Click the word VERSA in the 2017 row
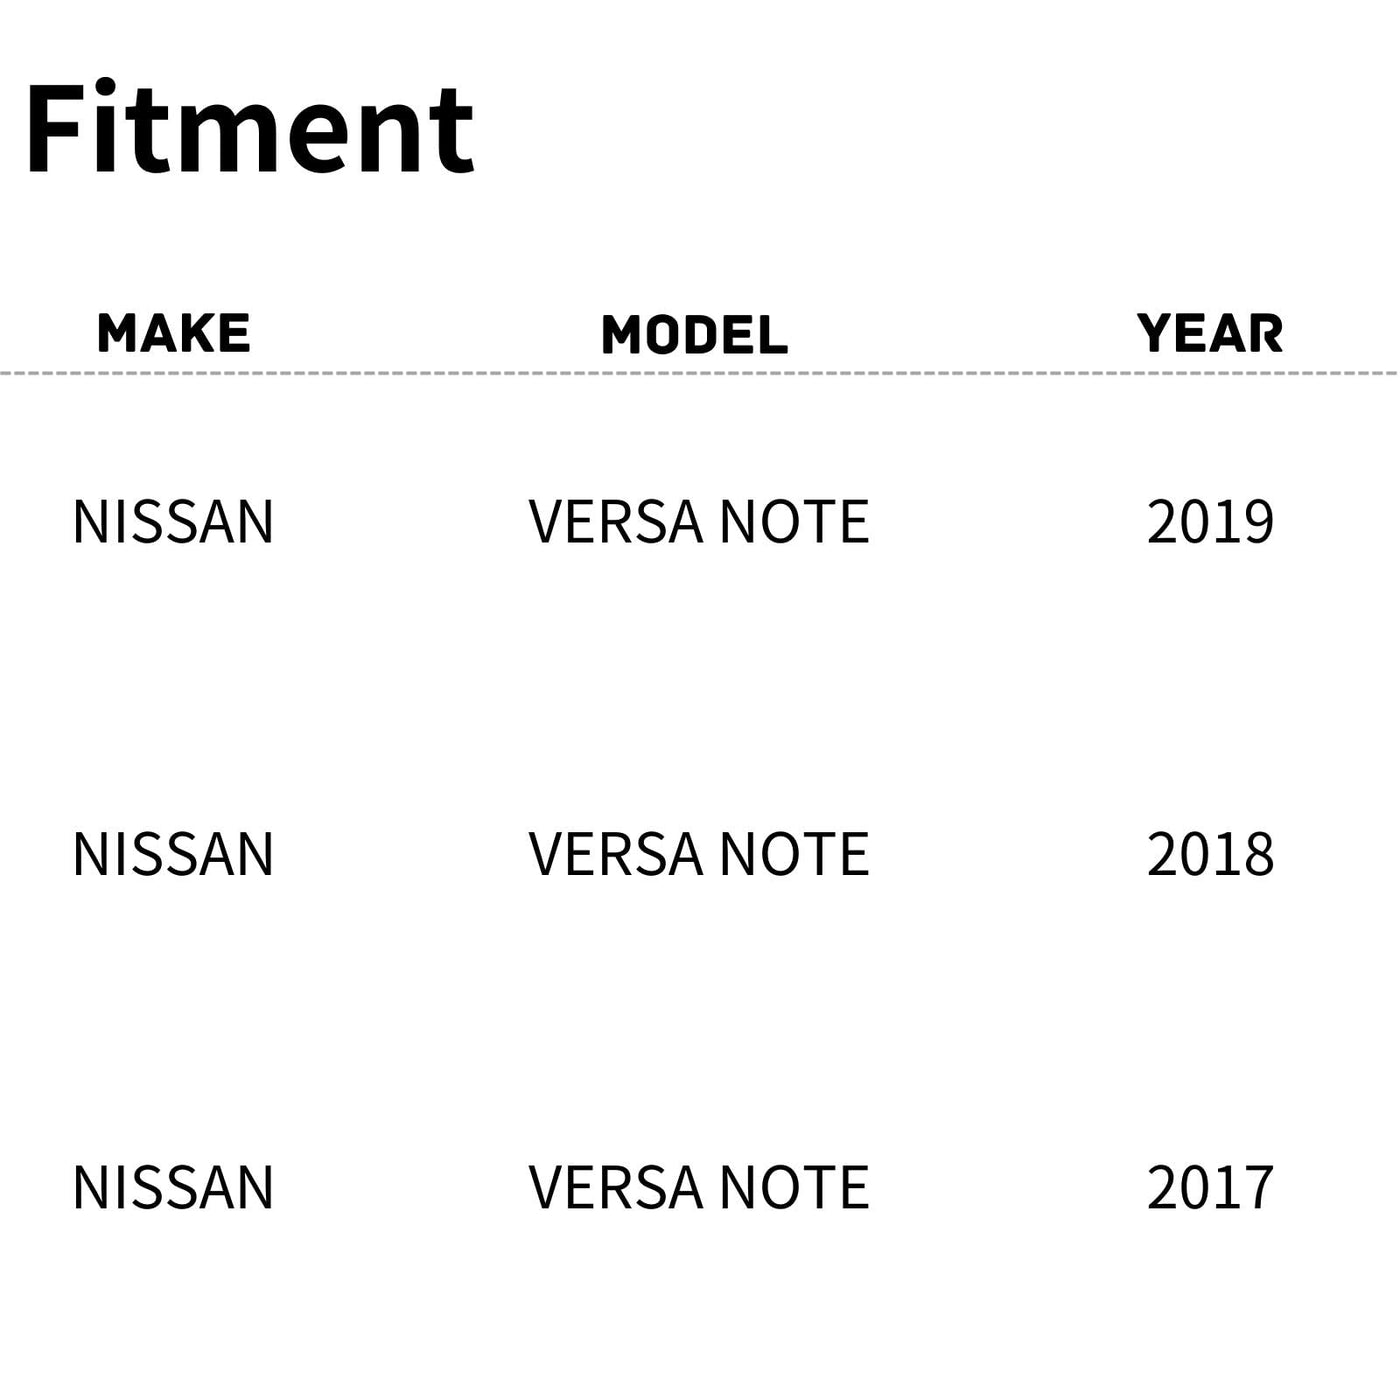 [615, 1188]
